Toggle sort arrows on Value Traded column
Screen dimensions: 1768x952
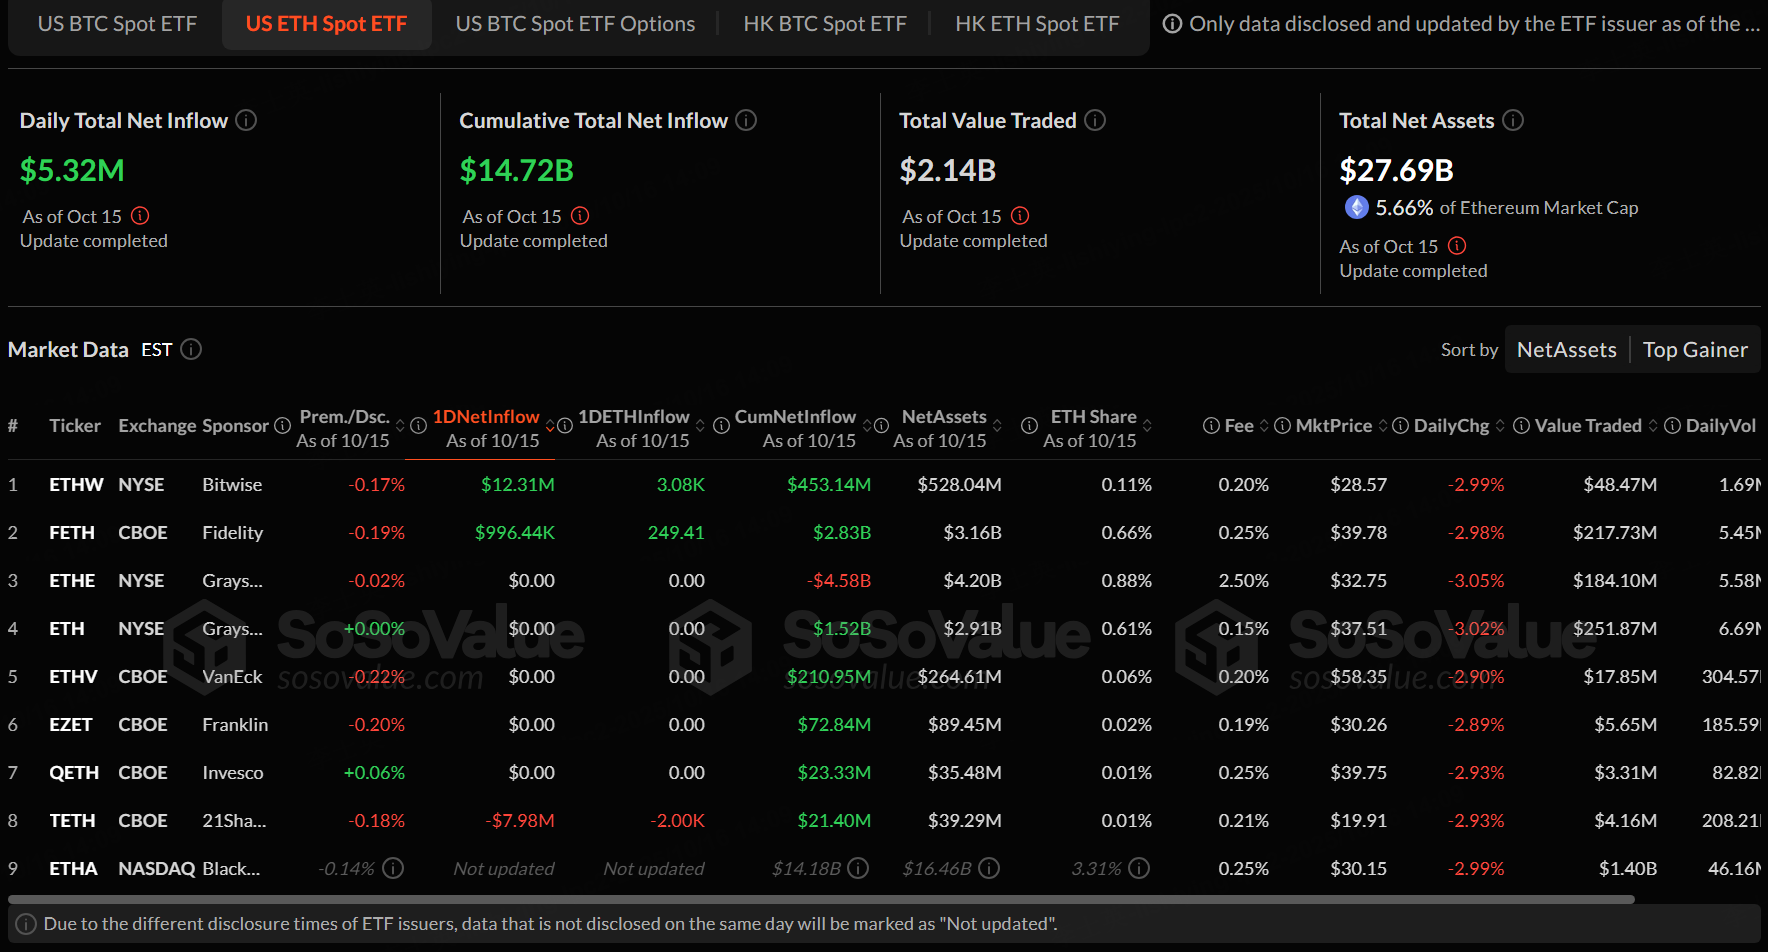point(1653,426)
